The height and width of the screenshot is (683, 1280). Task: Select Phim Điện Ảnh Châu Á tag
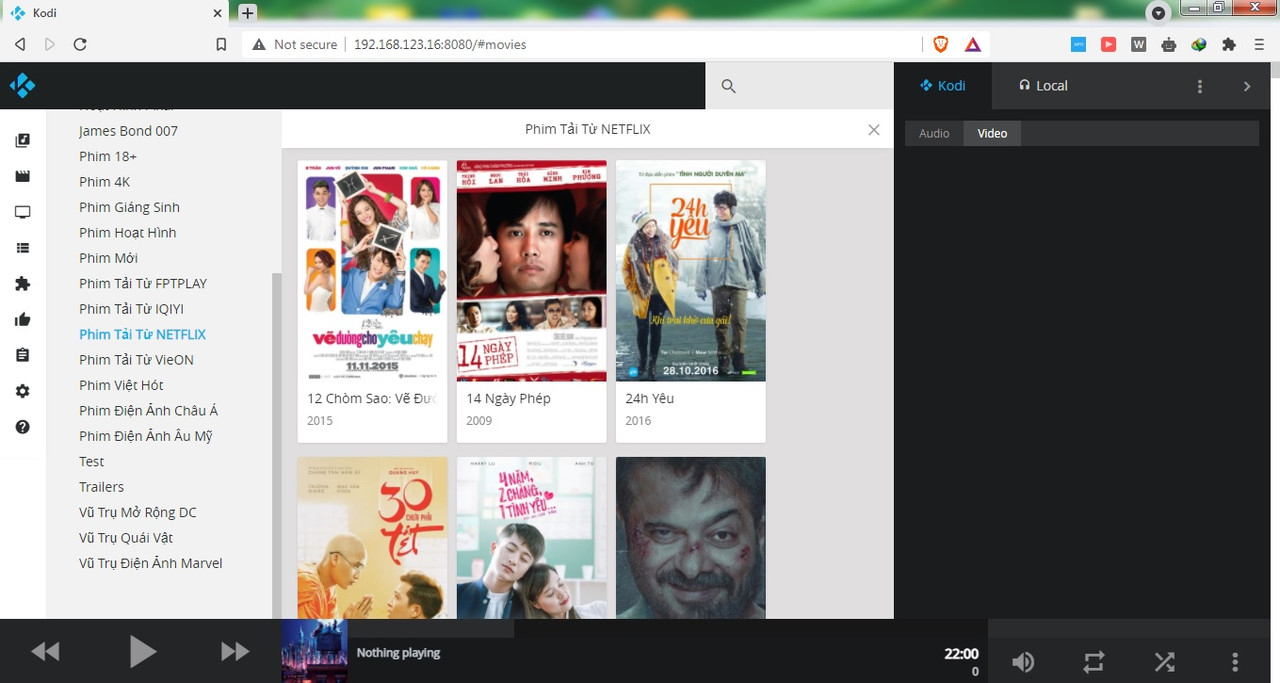point(149,411)
